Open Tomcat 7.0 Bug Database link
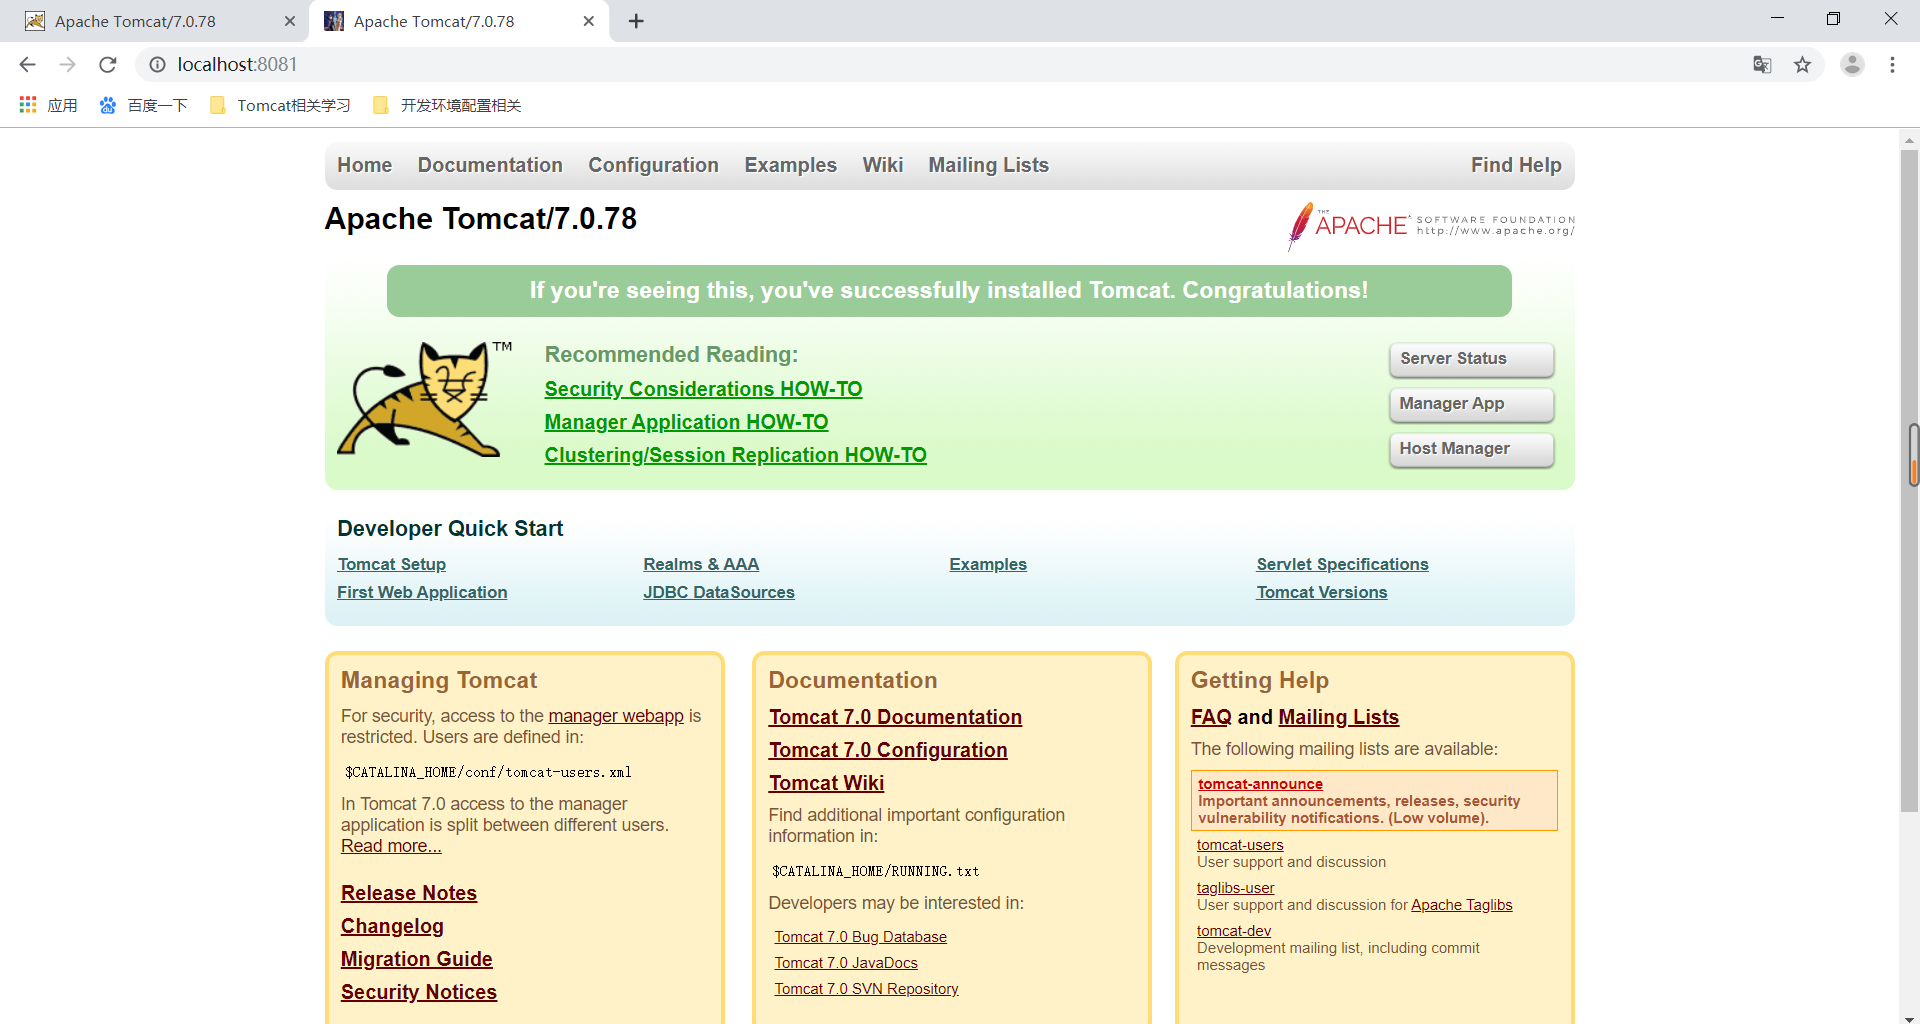This screenshot has width=1920, height=1024. click(860, 937)
